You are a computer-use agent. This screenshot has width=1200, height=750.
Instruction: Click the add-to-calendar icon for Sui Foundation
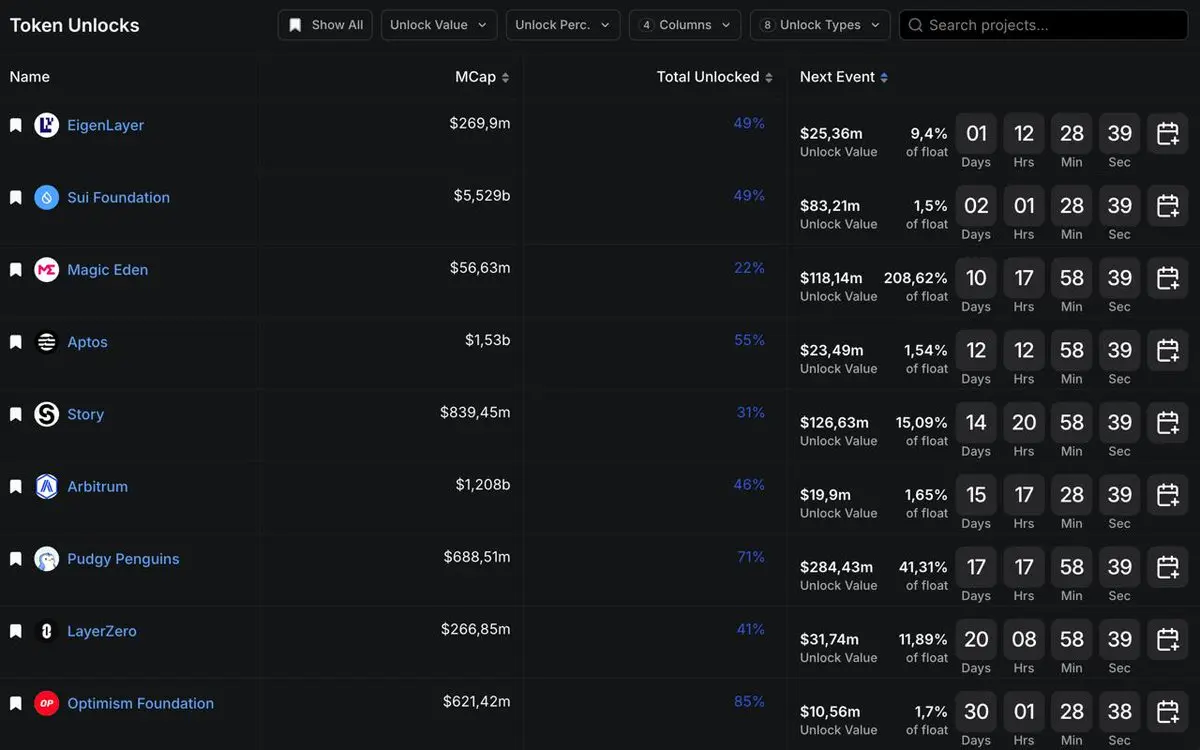pos(1167,206)
